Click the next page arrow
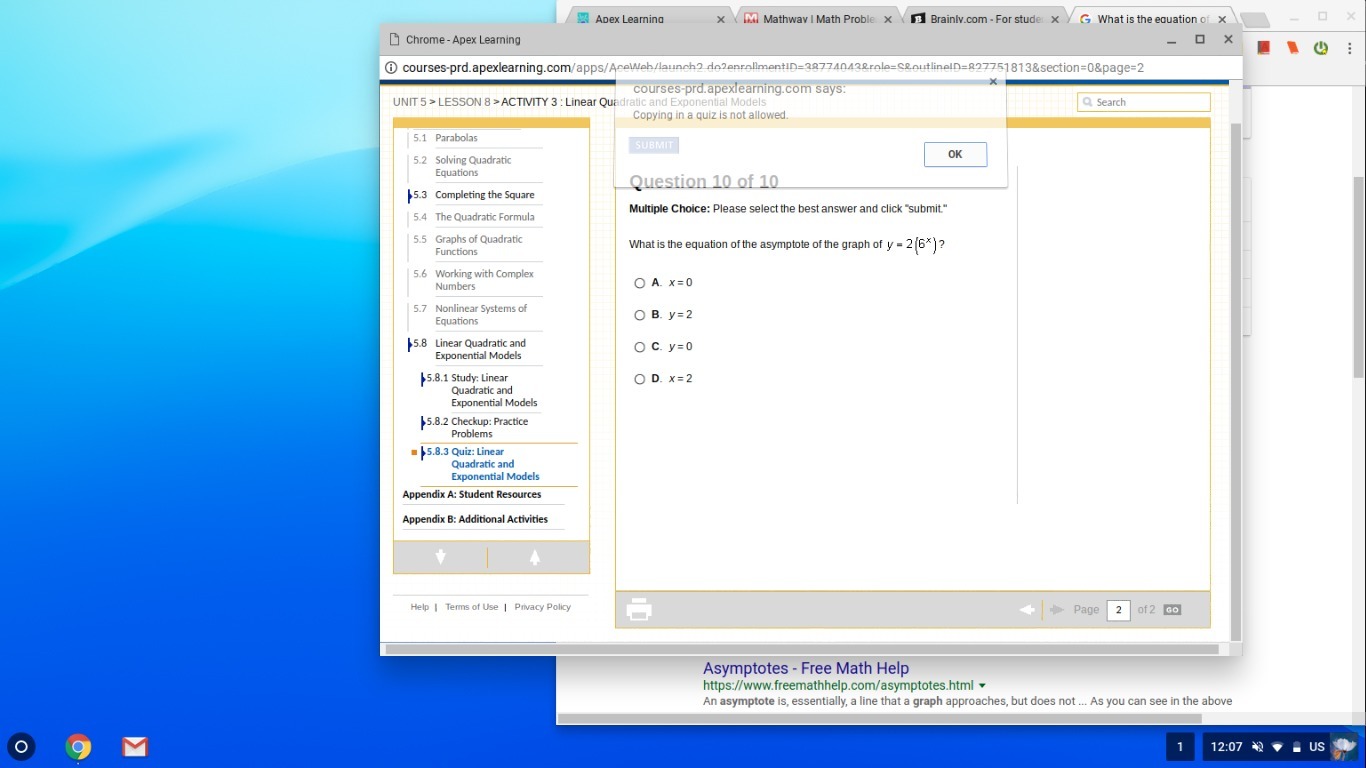The width and height of the screenshot is (1366, 768). coord(1056,610)
